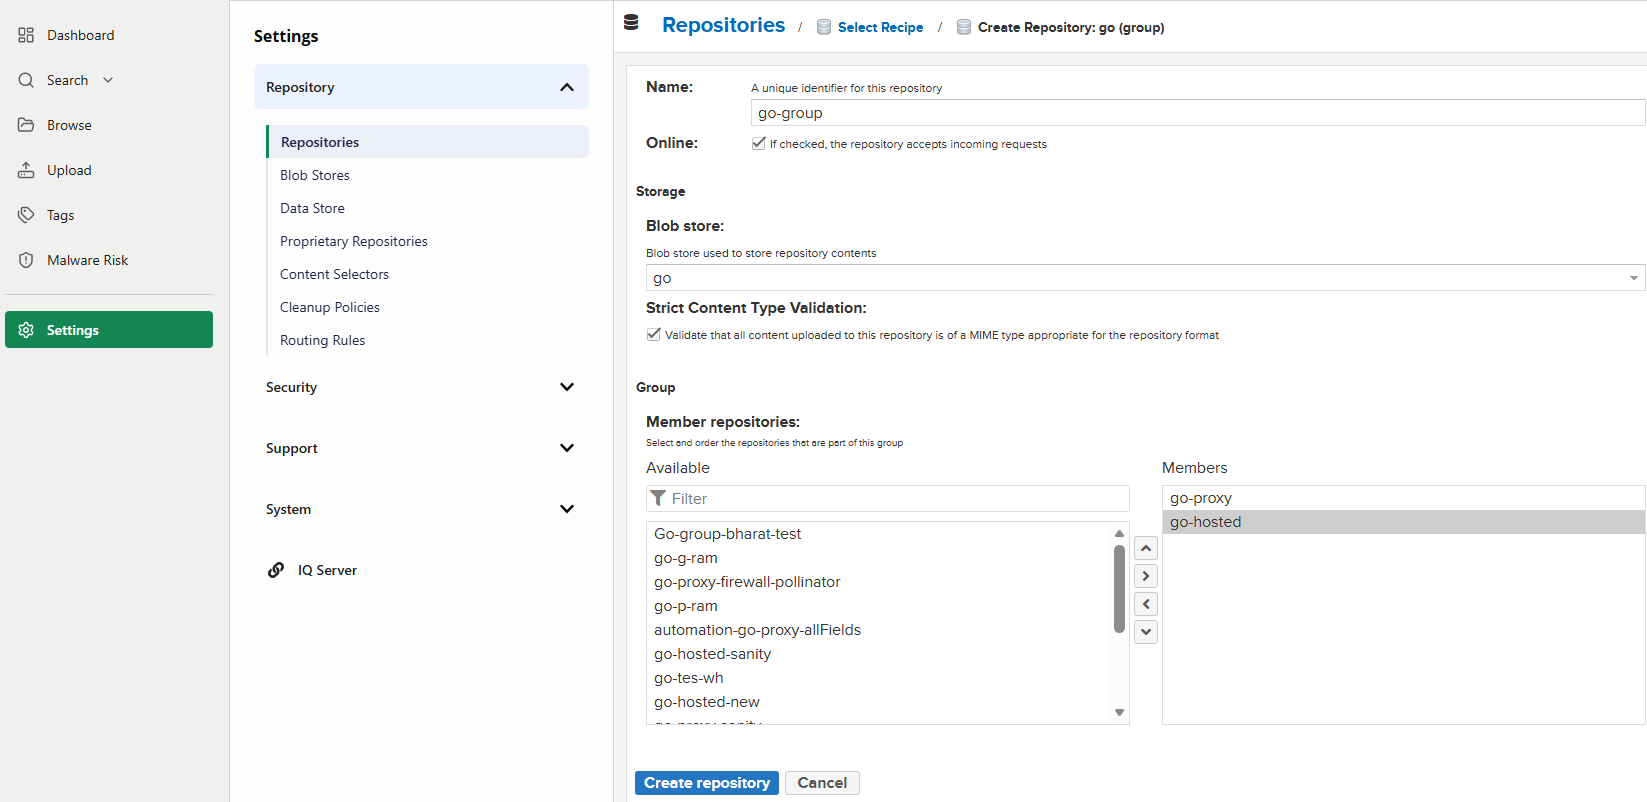The width and height of the screenshot is (1647, 802).
Task: Open Repositories breadcrumb link
Action: coord(723,25)
